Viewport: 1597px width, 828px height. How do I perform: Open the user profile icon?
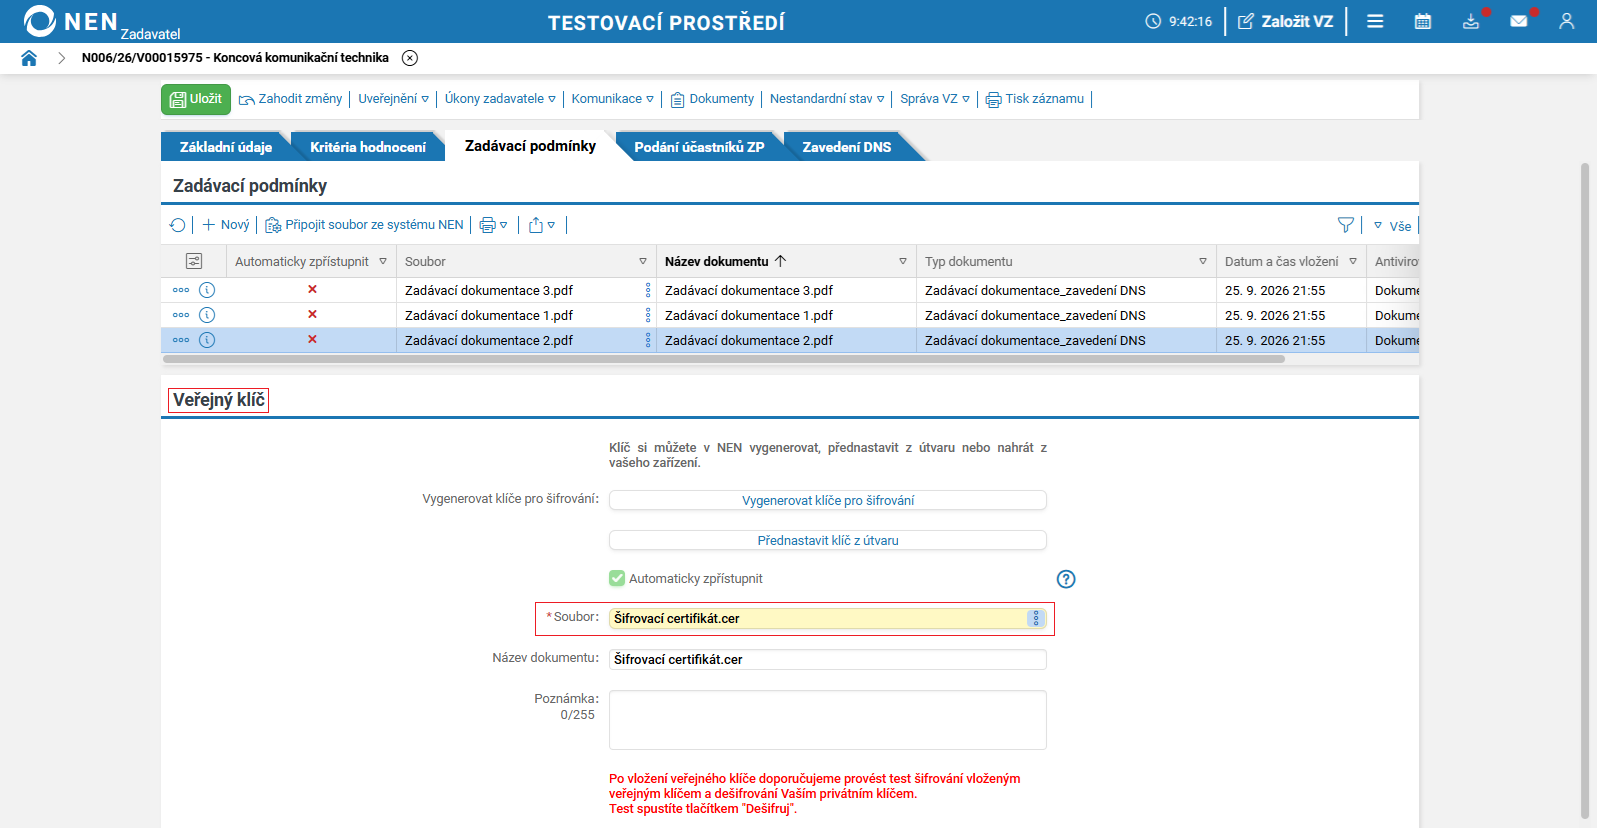(1567, 21)
